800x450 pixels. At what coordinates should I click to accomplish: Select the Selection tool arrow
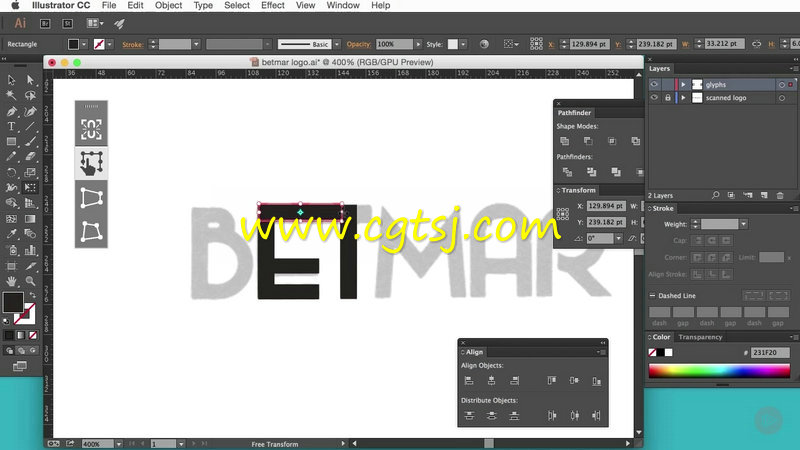(11, 80)
